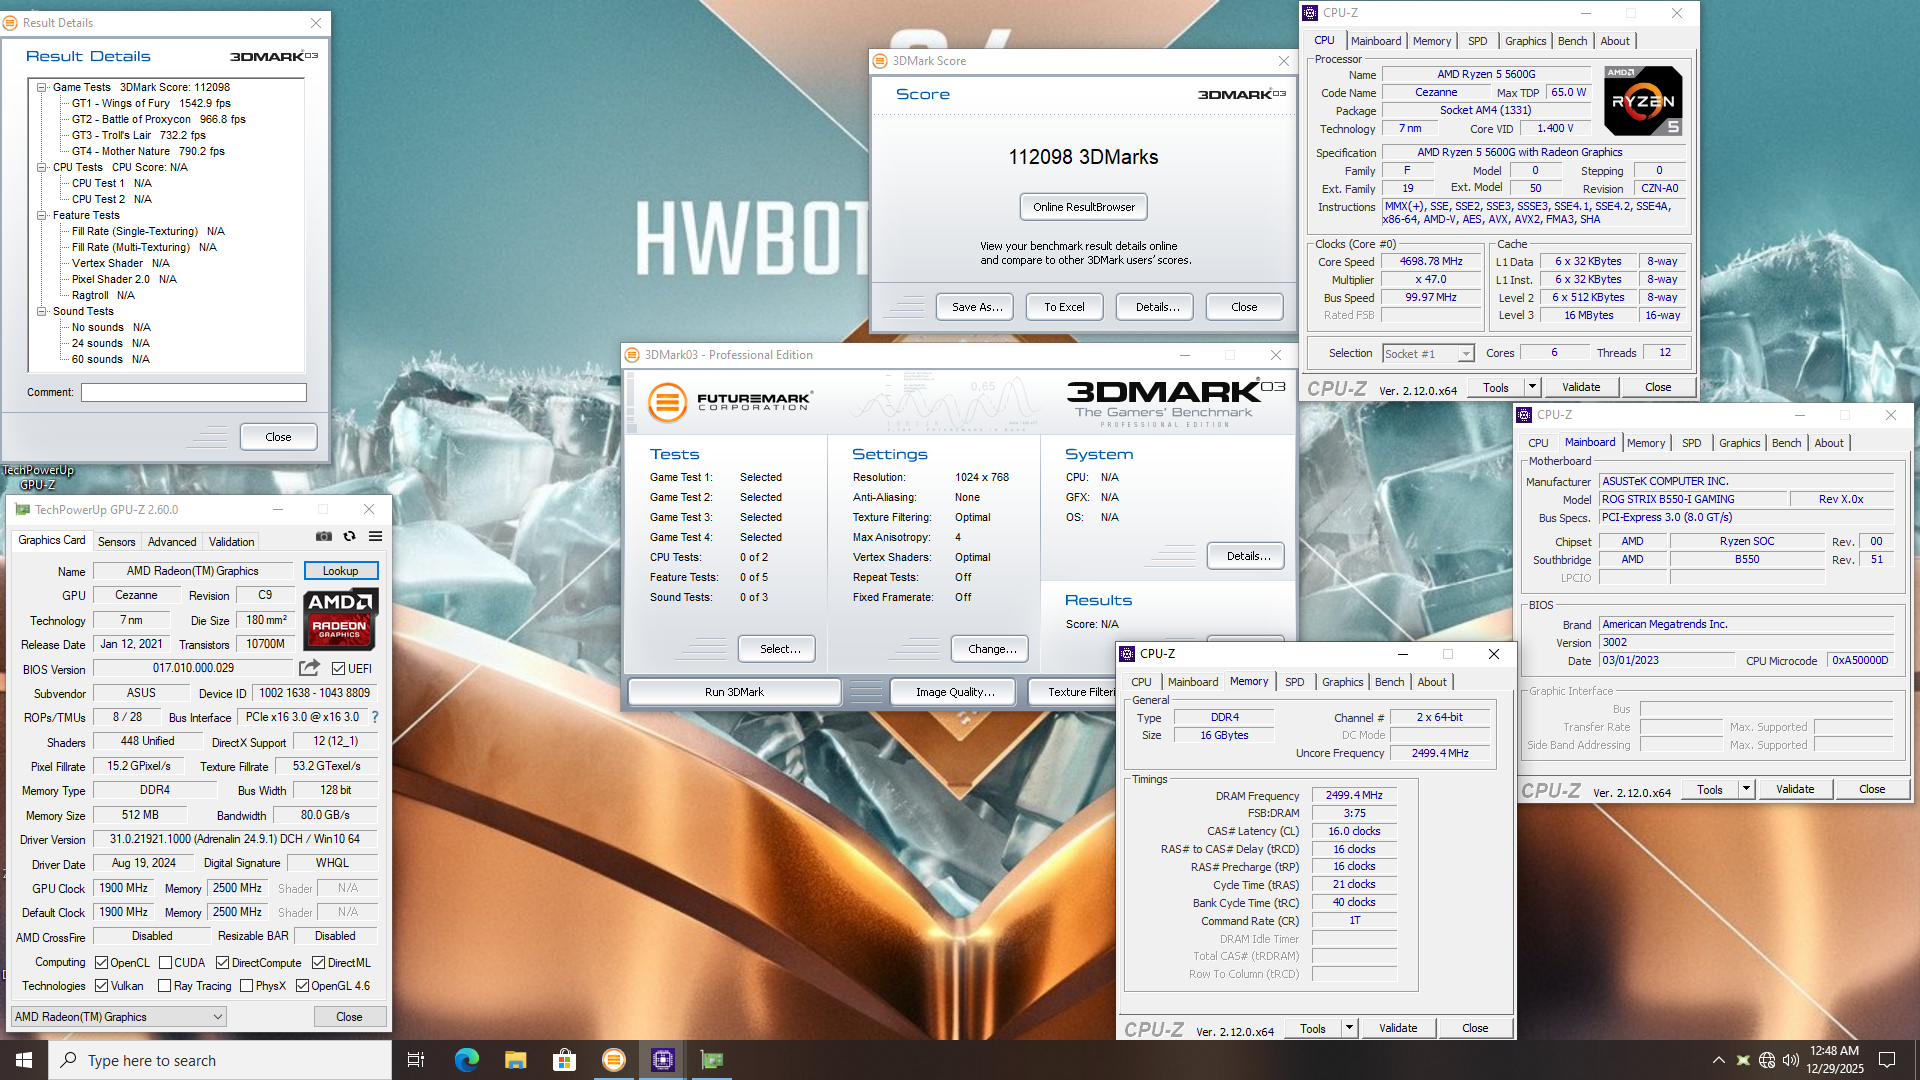
Task: Open the Socket #1 selection dropdown
Action: click(x=1465, y=354)
